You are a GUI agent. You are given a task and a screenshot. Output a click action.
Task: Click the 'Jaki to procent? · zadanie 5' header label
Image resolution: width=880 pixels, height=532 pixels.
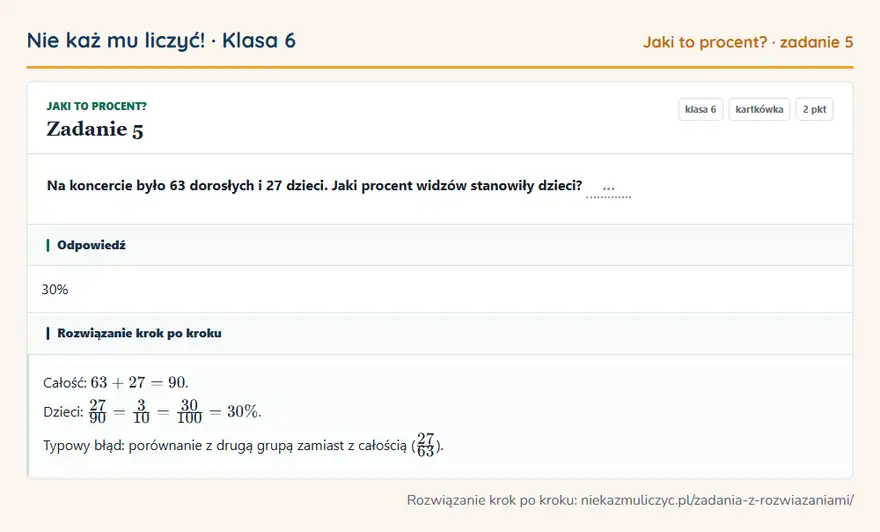[748, 42]
